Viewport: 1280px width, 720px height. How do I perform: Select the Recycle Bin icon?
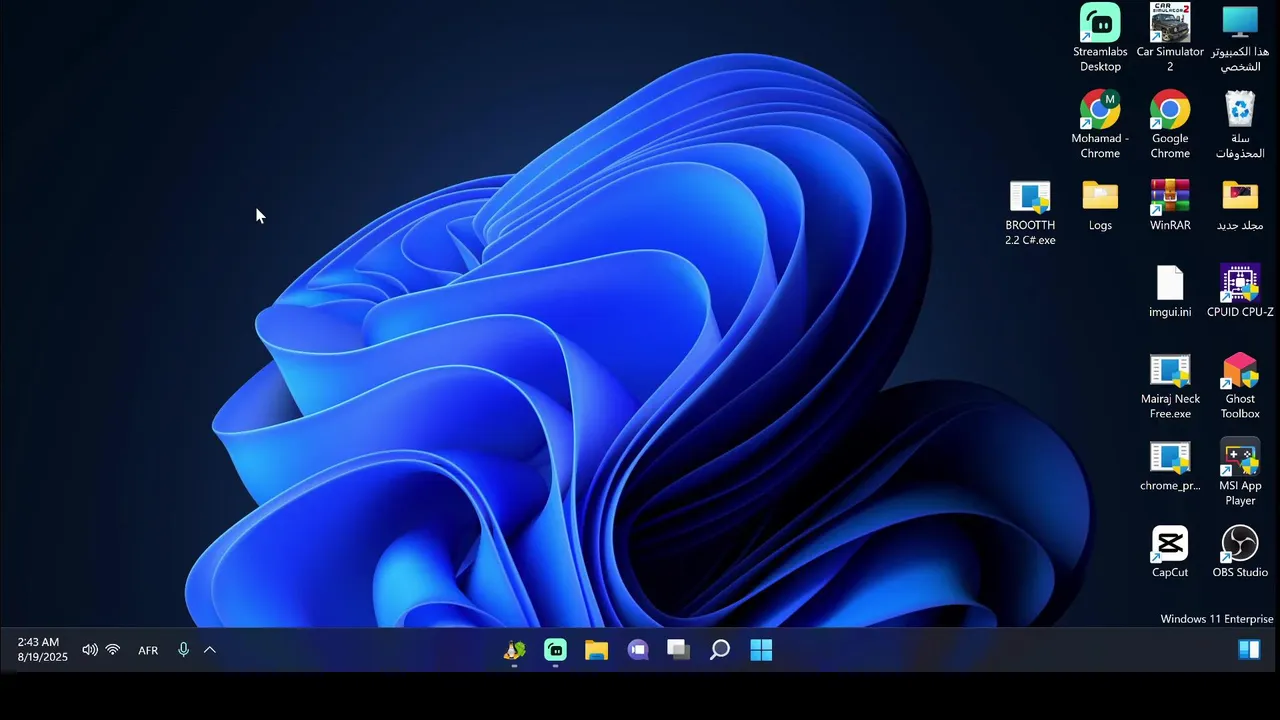coord(1240,125)
